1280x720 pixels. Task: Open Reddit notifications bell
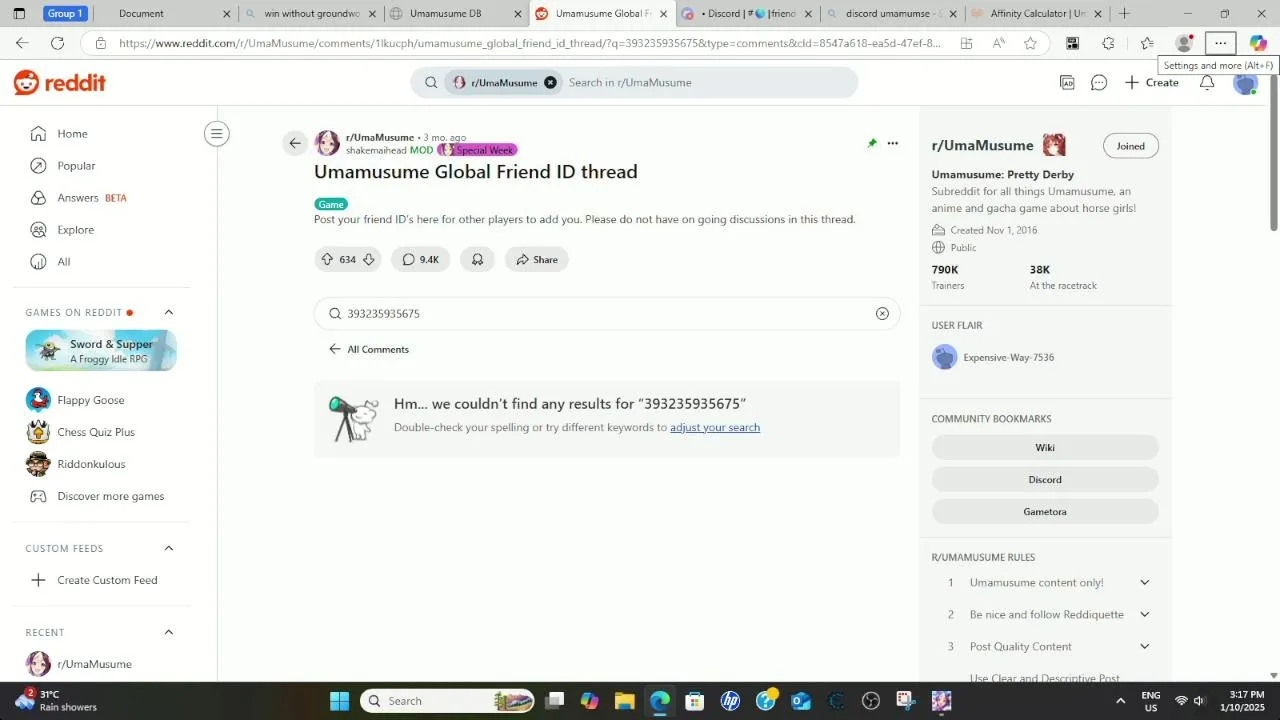(1207, 83)
